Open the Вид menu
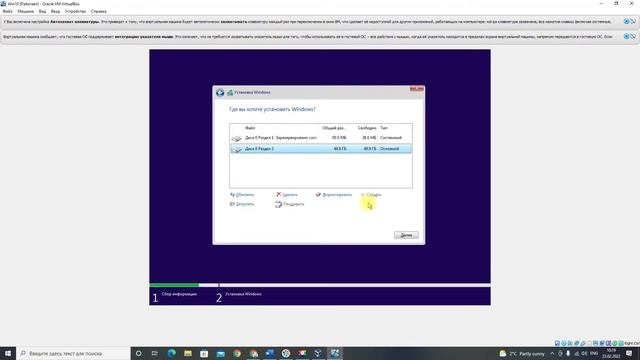This screenshot has width=640, height=360. [42, 11]
